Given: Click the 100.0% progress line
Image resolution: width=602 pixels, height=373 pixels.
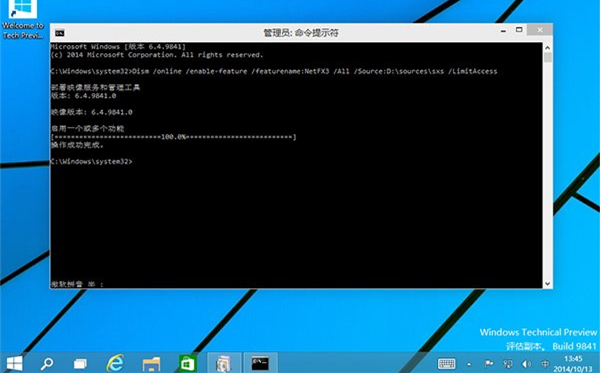Looking at the screenshot, I should click(x=174, y=137).
